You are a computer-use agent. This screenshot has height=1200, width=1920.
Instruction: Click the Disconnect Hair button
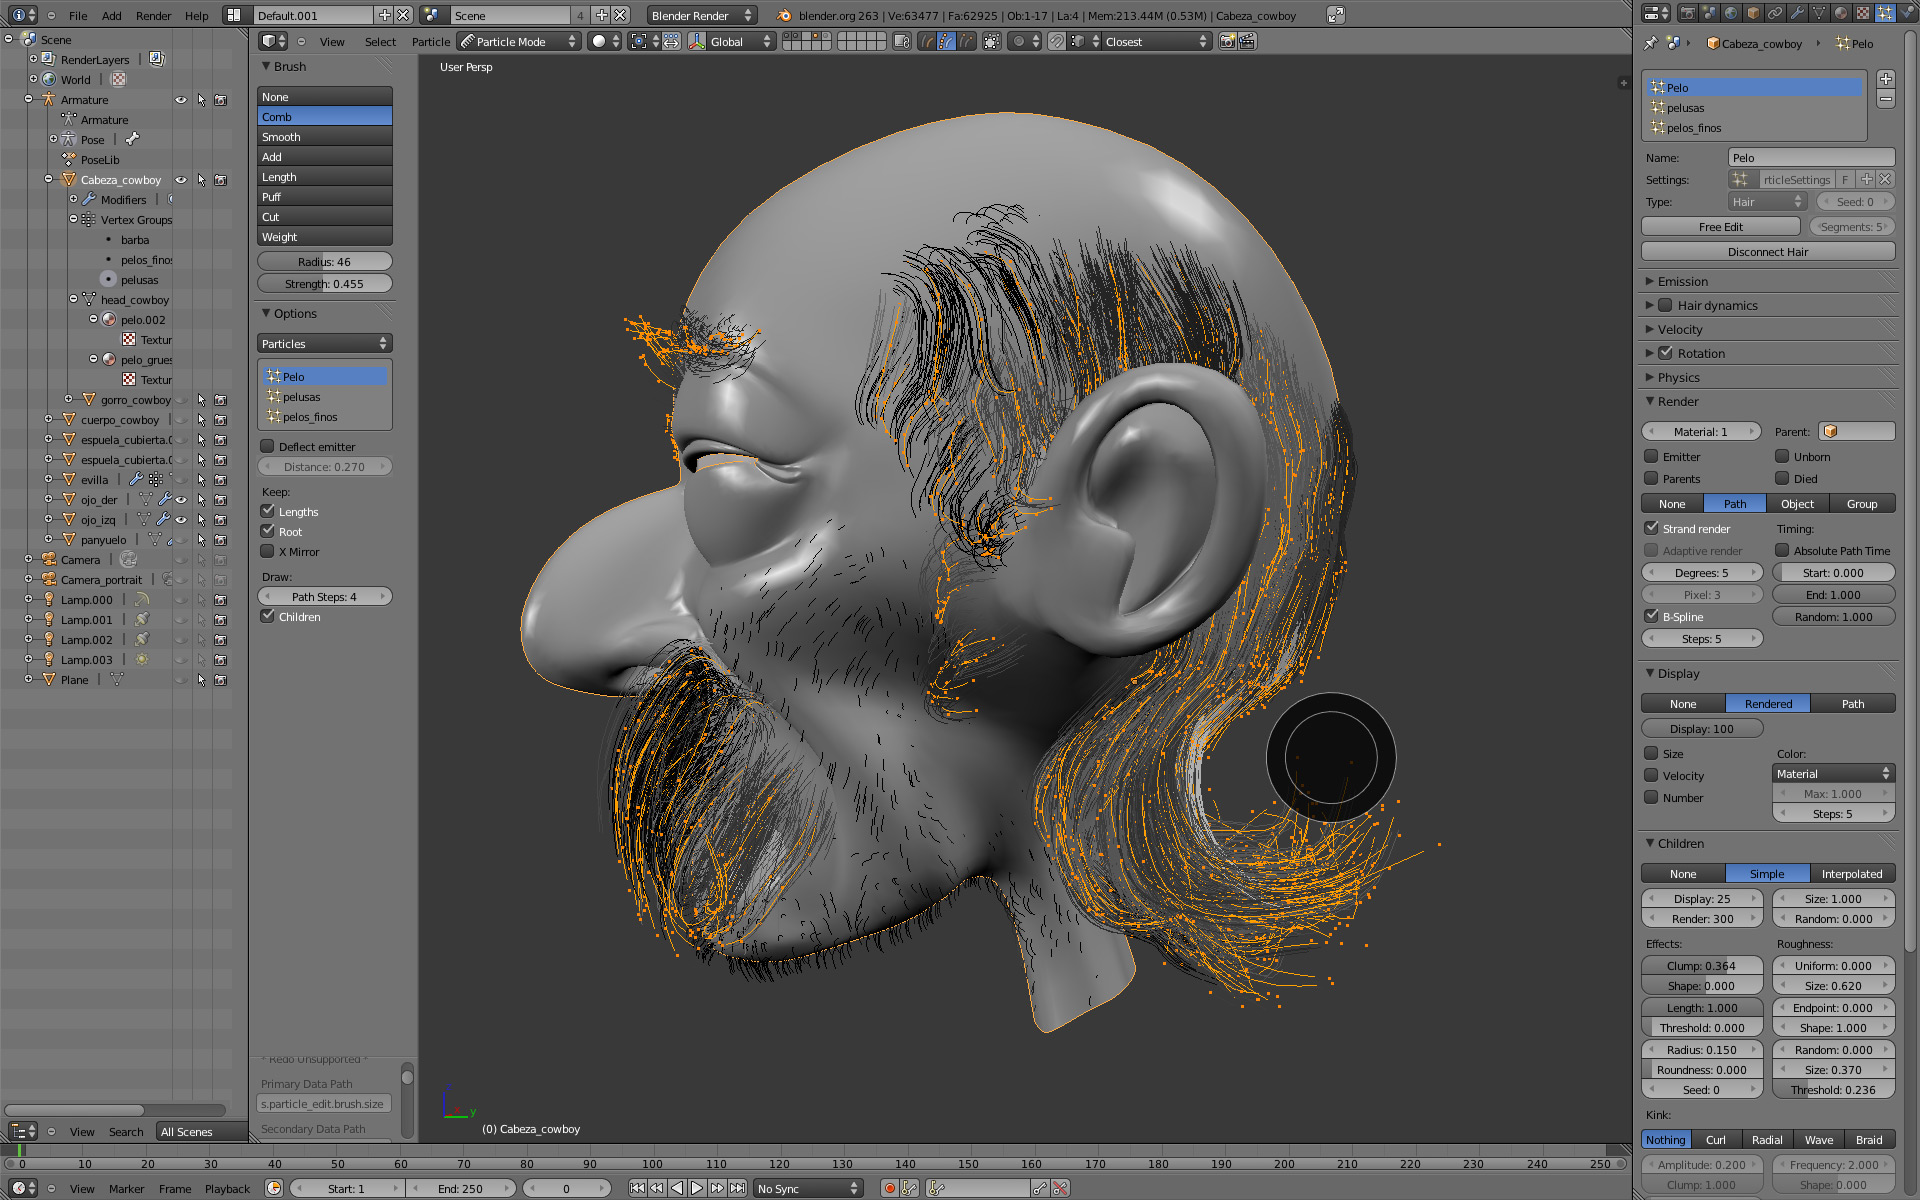click(1767, 251)
